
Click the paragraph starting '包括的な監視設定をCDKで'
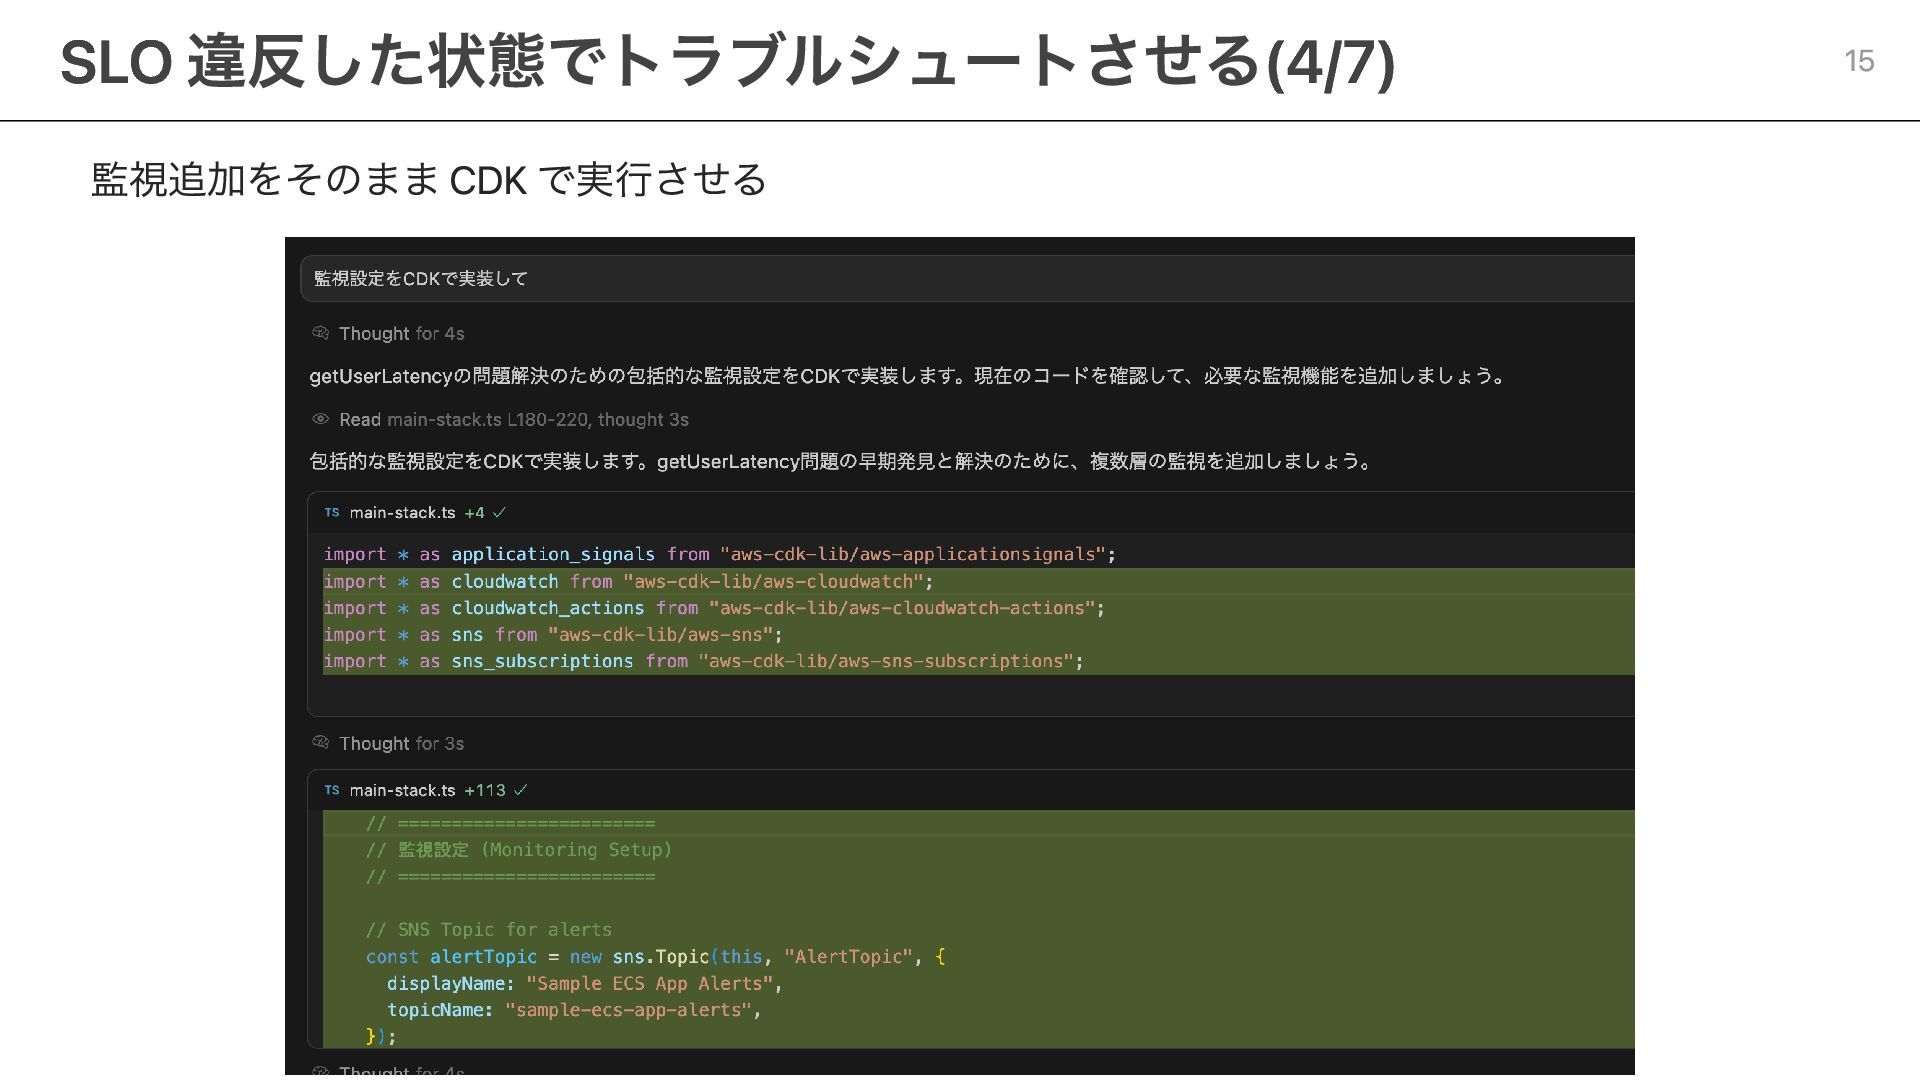842,461
